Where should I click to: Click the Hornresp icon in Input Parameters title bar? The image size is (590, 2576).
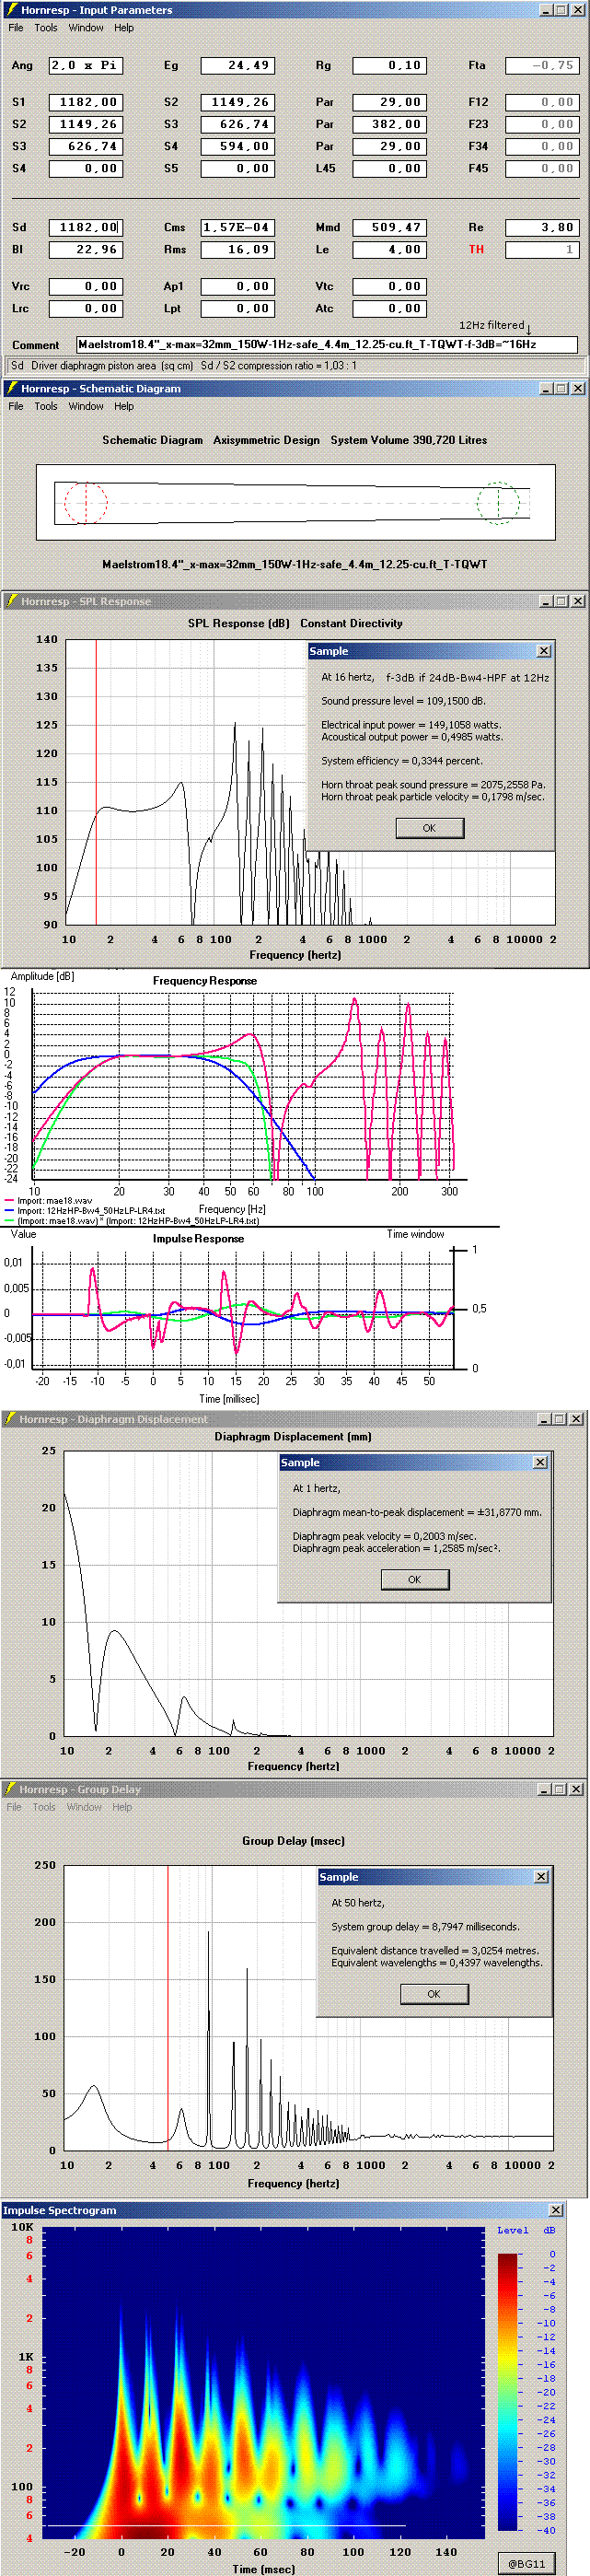point(11,10)
